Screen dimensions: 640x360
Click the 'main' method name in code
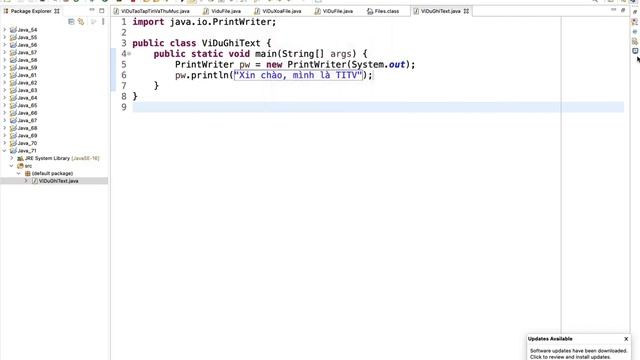point(266,54)
